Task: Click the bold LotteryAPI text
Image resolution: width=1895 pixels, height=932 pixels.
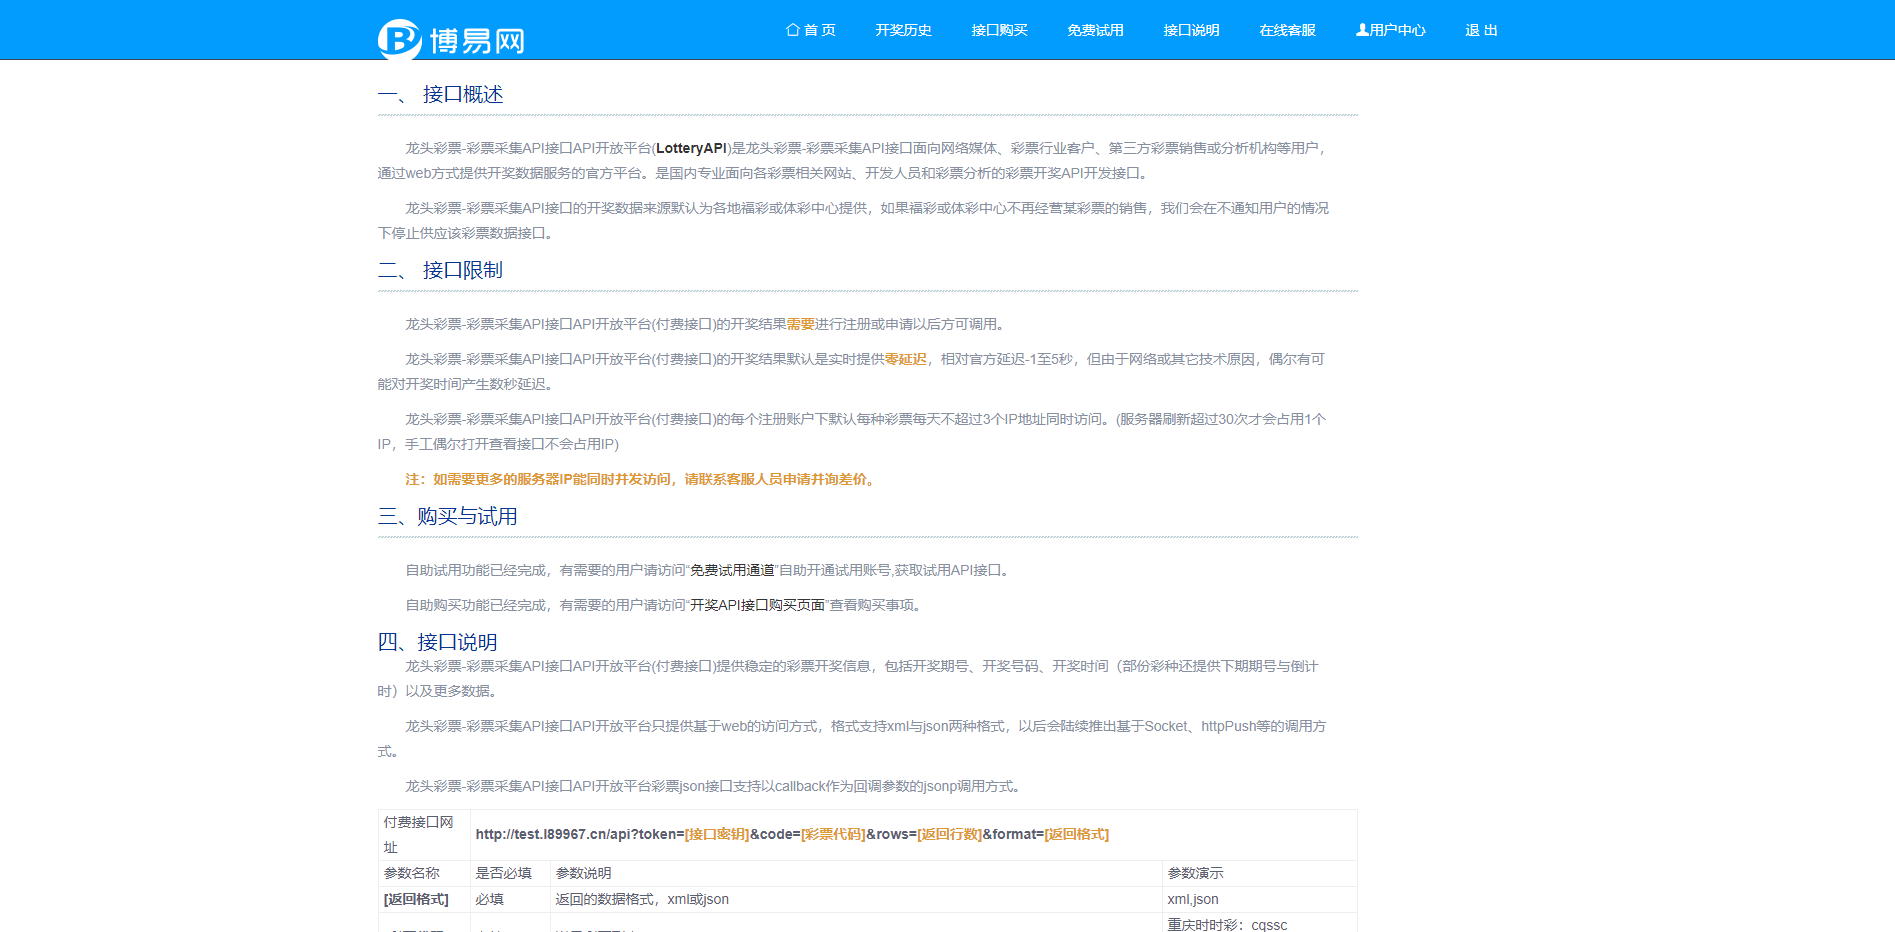Action: click(691, 148)
